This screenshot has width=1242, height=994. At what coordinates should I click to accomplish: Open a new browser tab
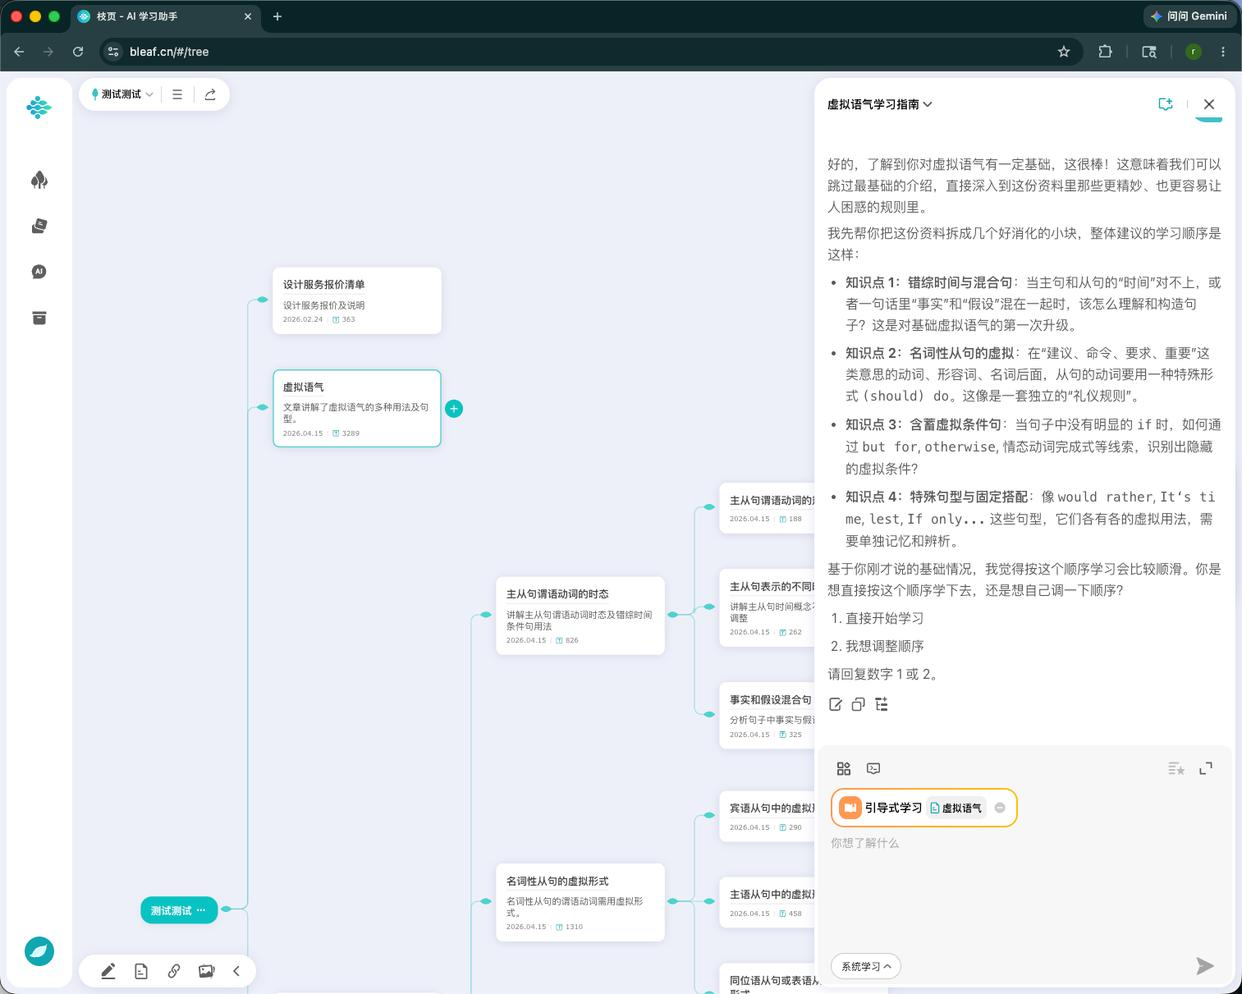(x=277, y=16)
